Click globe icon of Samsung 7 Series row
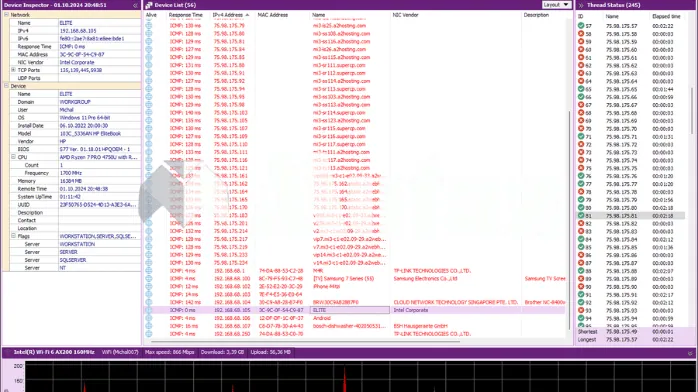 coord(149,279)
